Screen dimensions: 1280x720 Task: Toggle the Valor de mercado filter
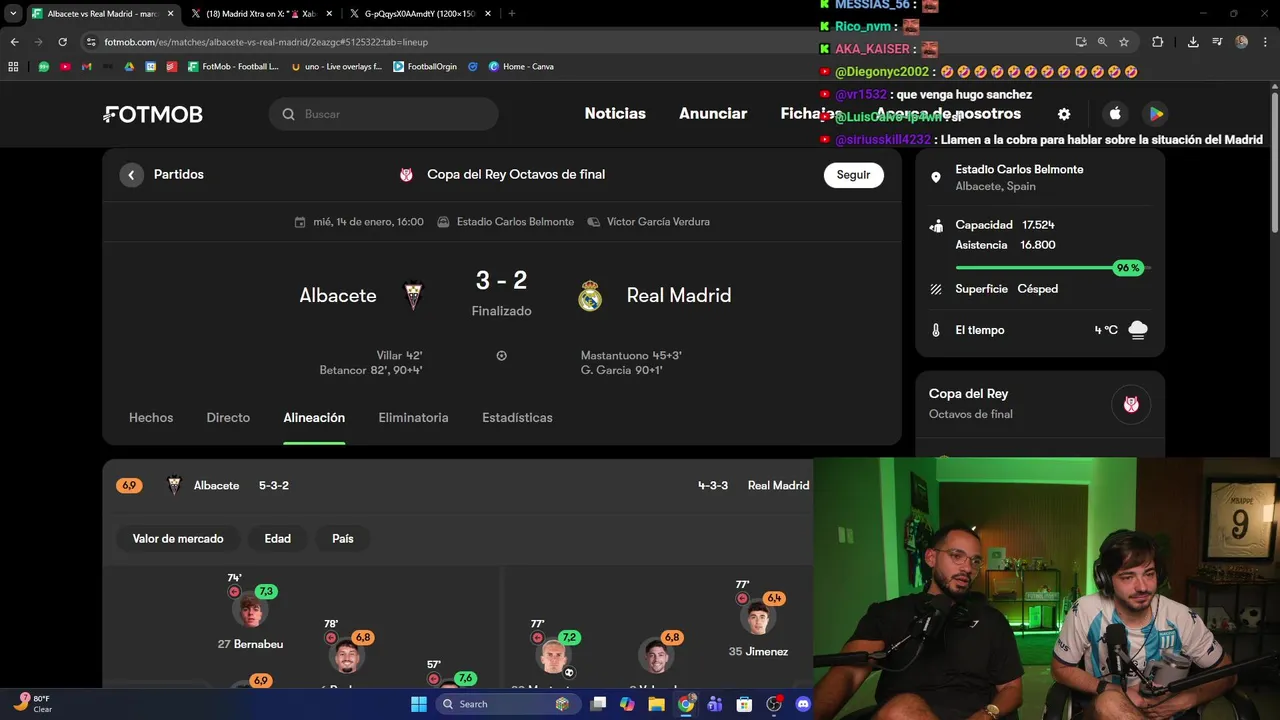(x=178, y=539)
